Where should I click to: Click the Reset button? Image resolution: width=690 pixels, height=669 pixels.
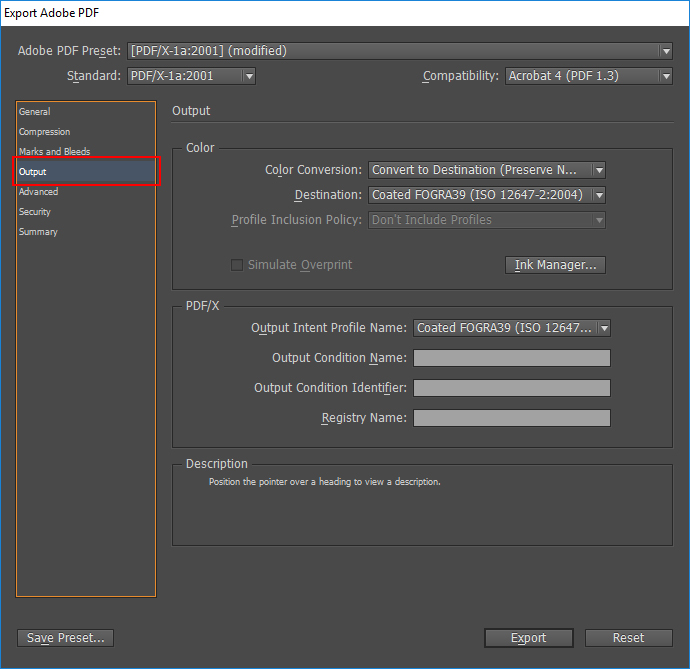click(x=628, y=638)
